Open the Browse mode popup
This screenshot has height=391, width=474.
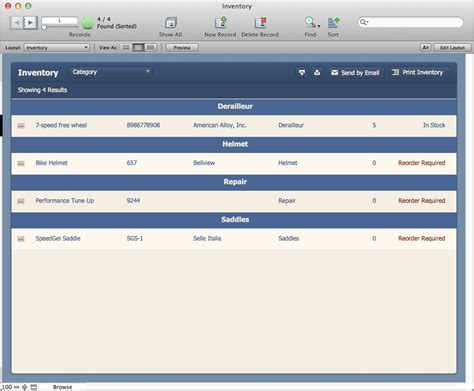point(62,387)
